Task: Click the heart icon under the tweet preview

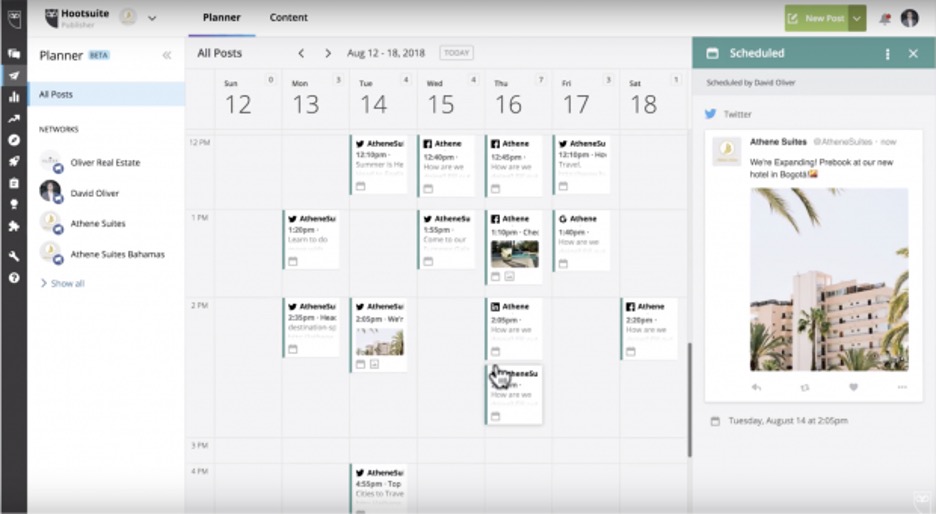Action: [854, 387]
